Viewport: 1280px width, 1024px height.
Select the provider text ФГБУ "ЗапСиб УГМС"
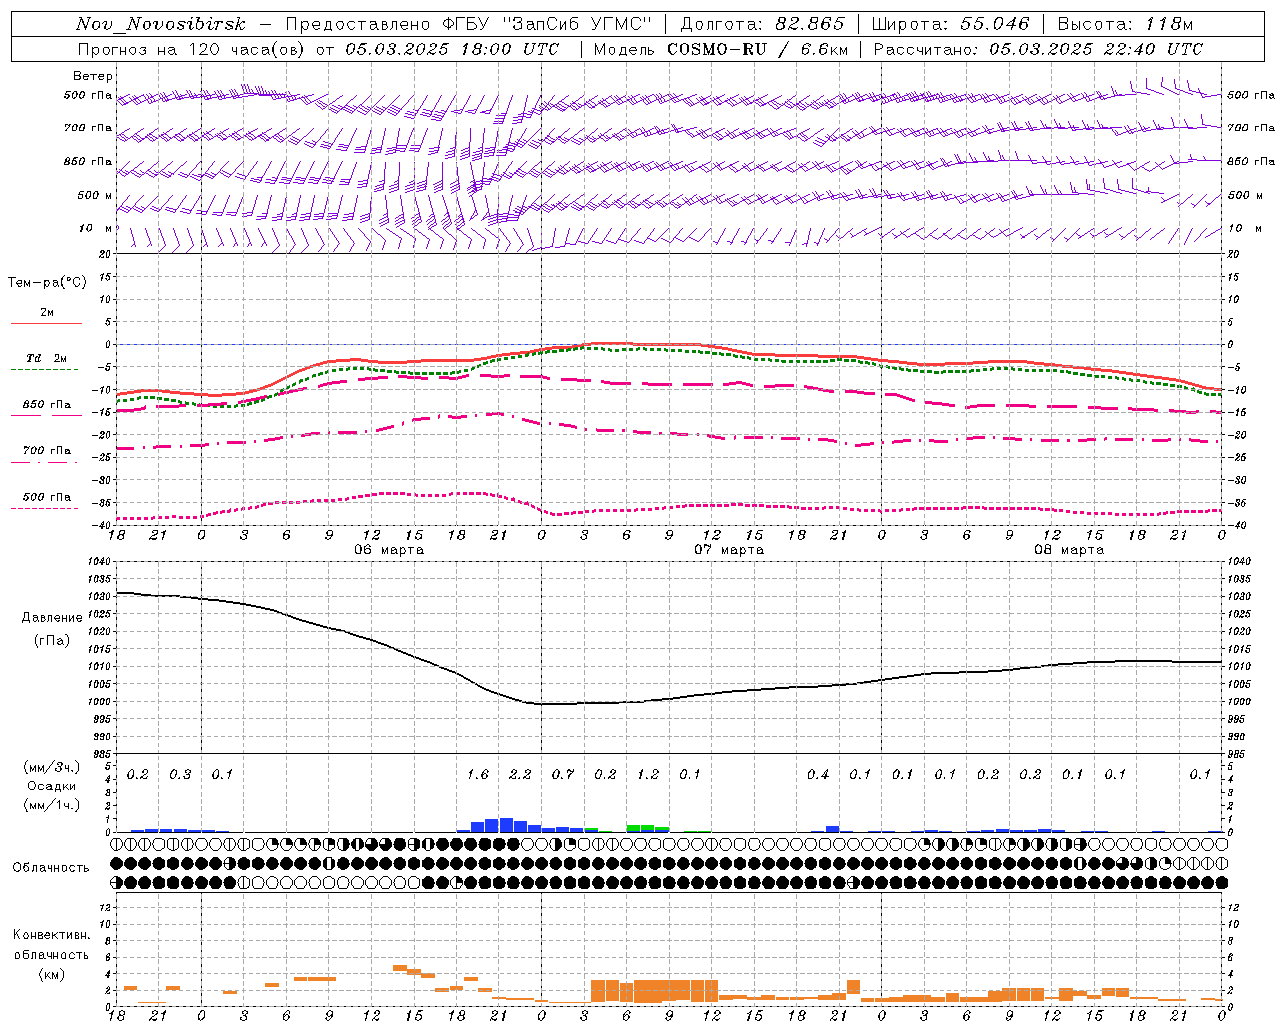click(x=546, y=24)
